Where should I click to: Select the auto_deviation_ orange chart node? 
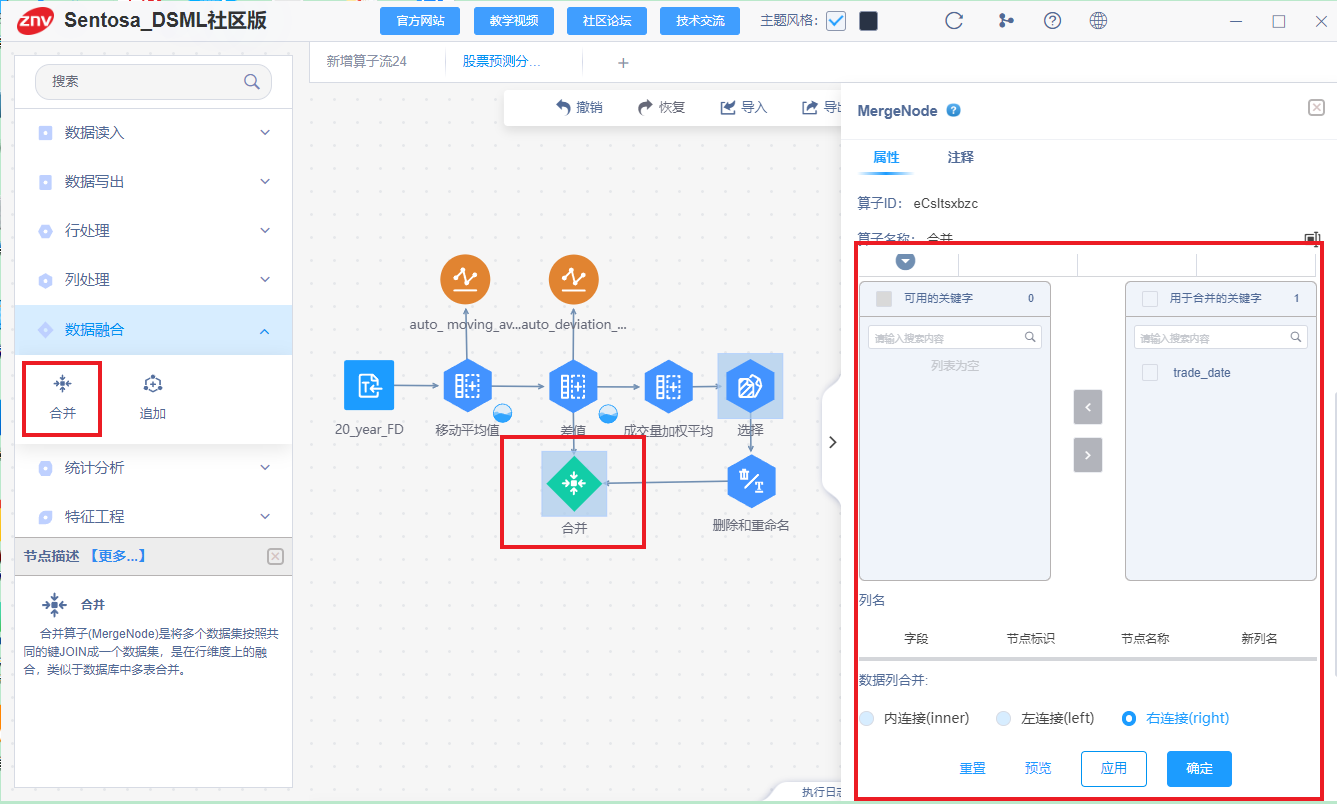[x=574, y=279]
